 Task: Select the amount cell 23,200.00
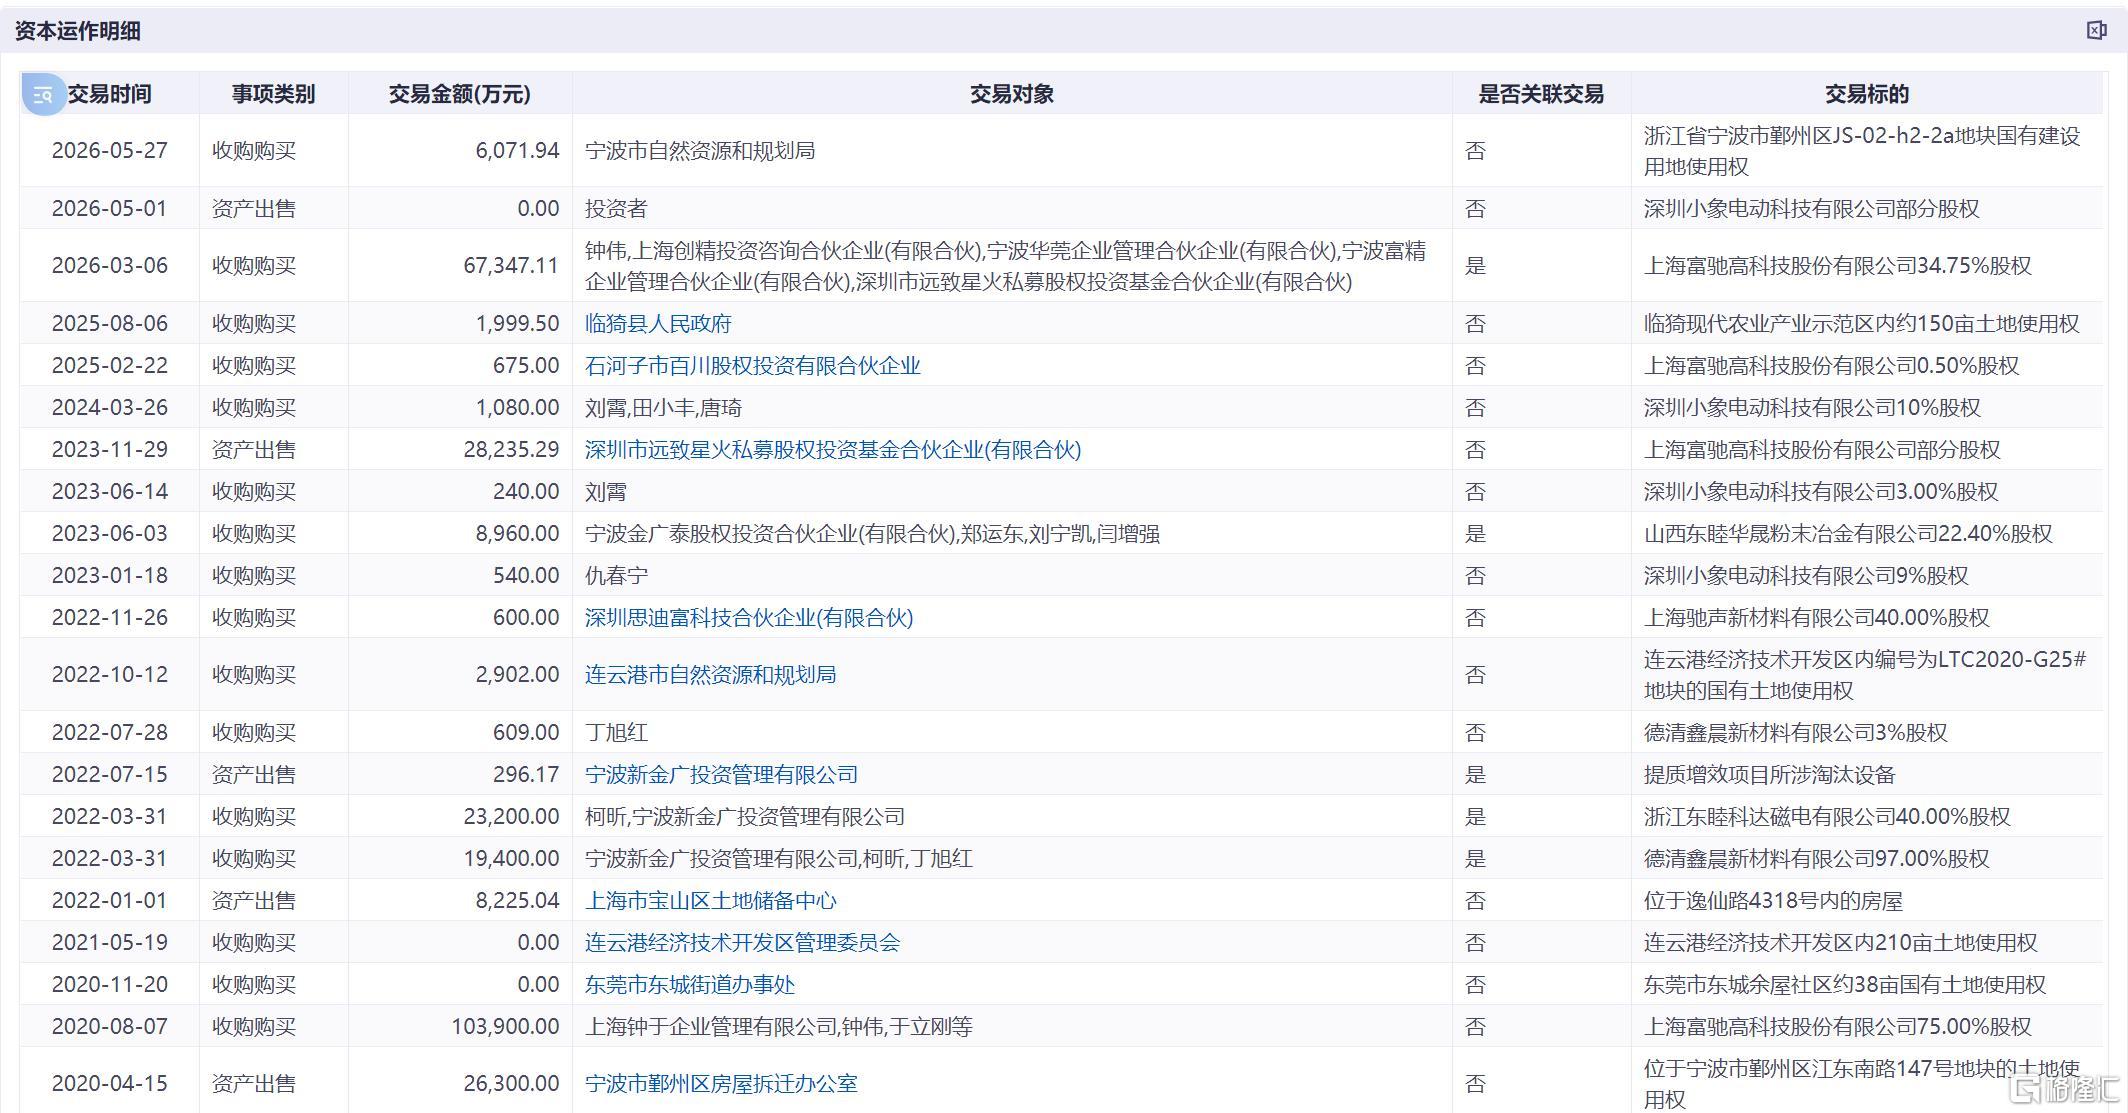511,817
